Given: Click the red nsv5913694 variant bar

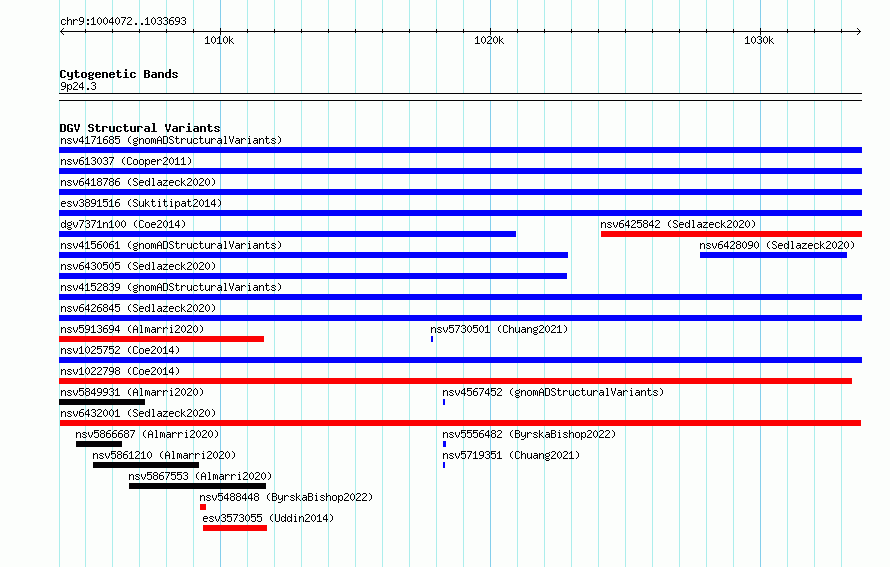Looking at the screenshot, I should [x=162, y=339].
